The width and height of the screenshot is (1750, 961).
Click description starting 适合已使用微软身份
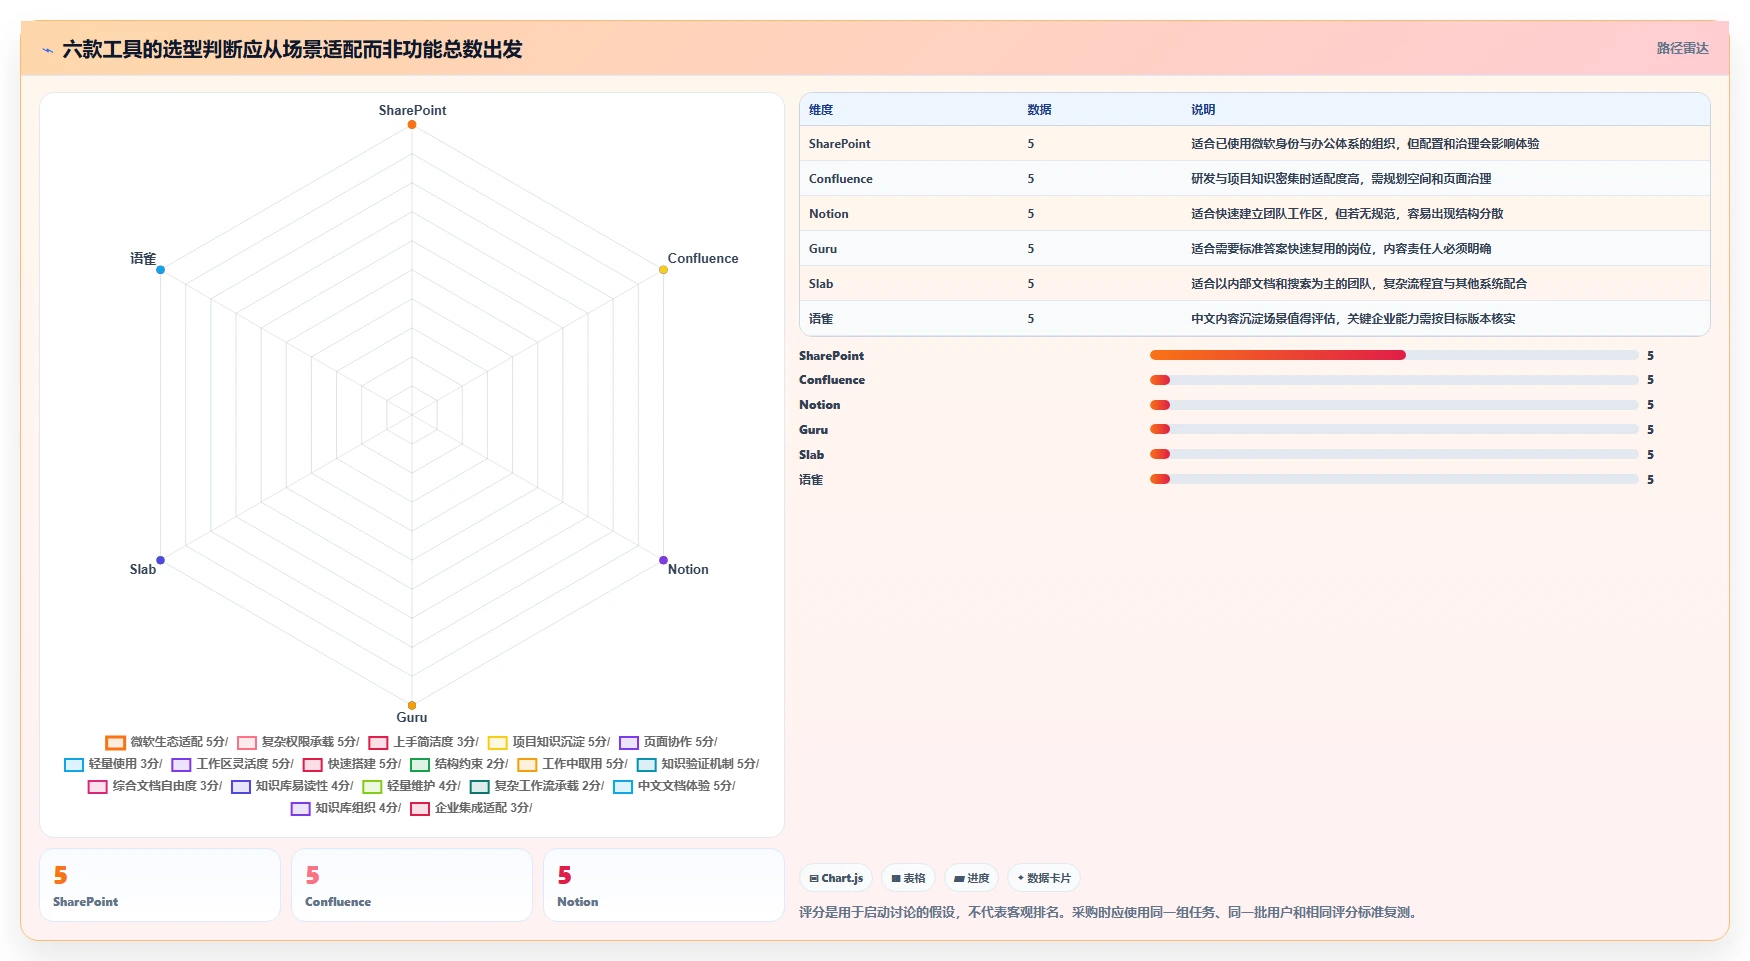click(x=1365, y=144)
